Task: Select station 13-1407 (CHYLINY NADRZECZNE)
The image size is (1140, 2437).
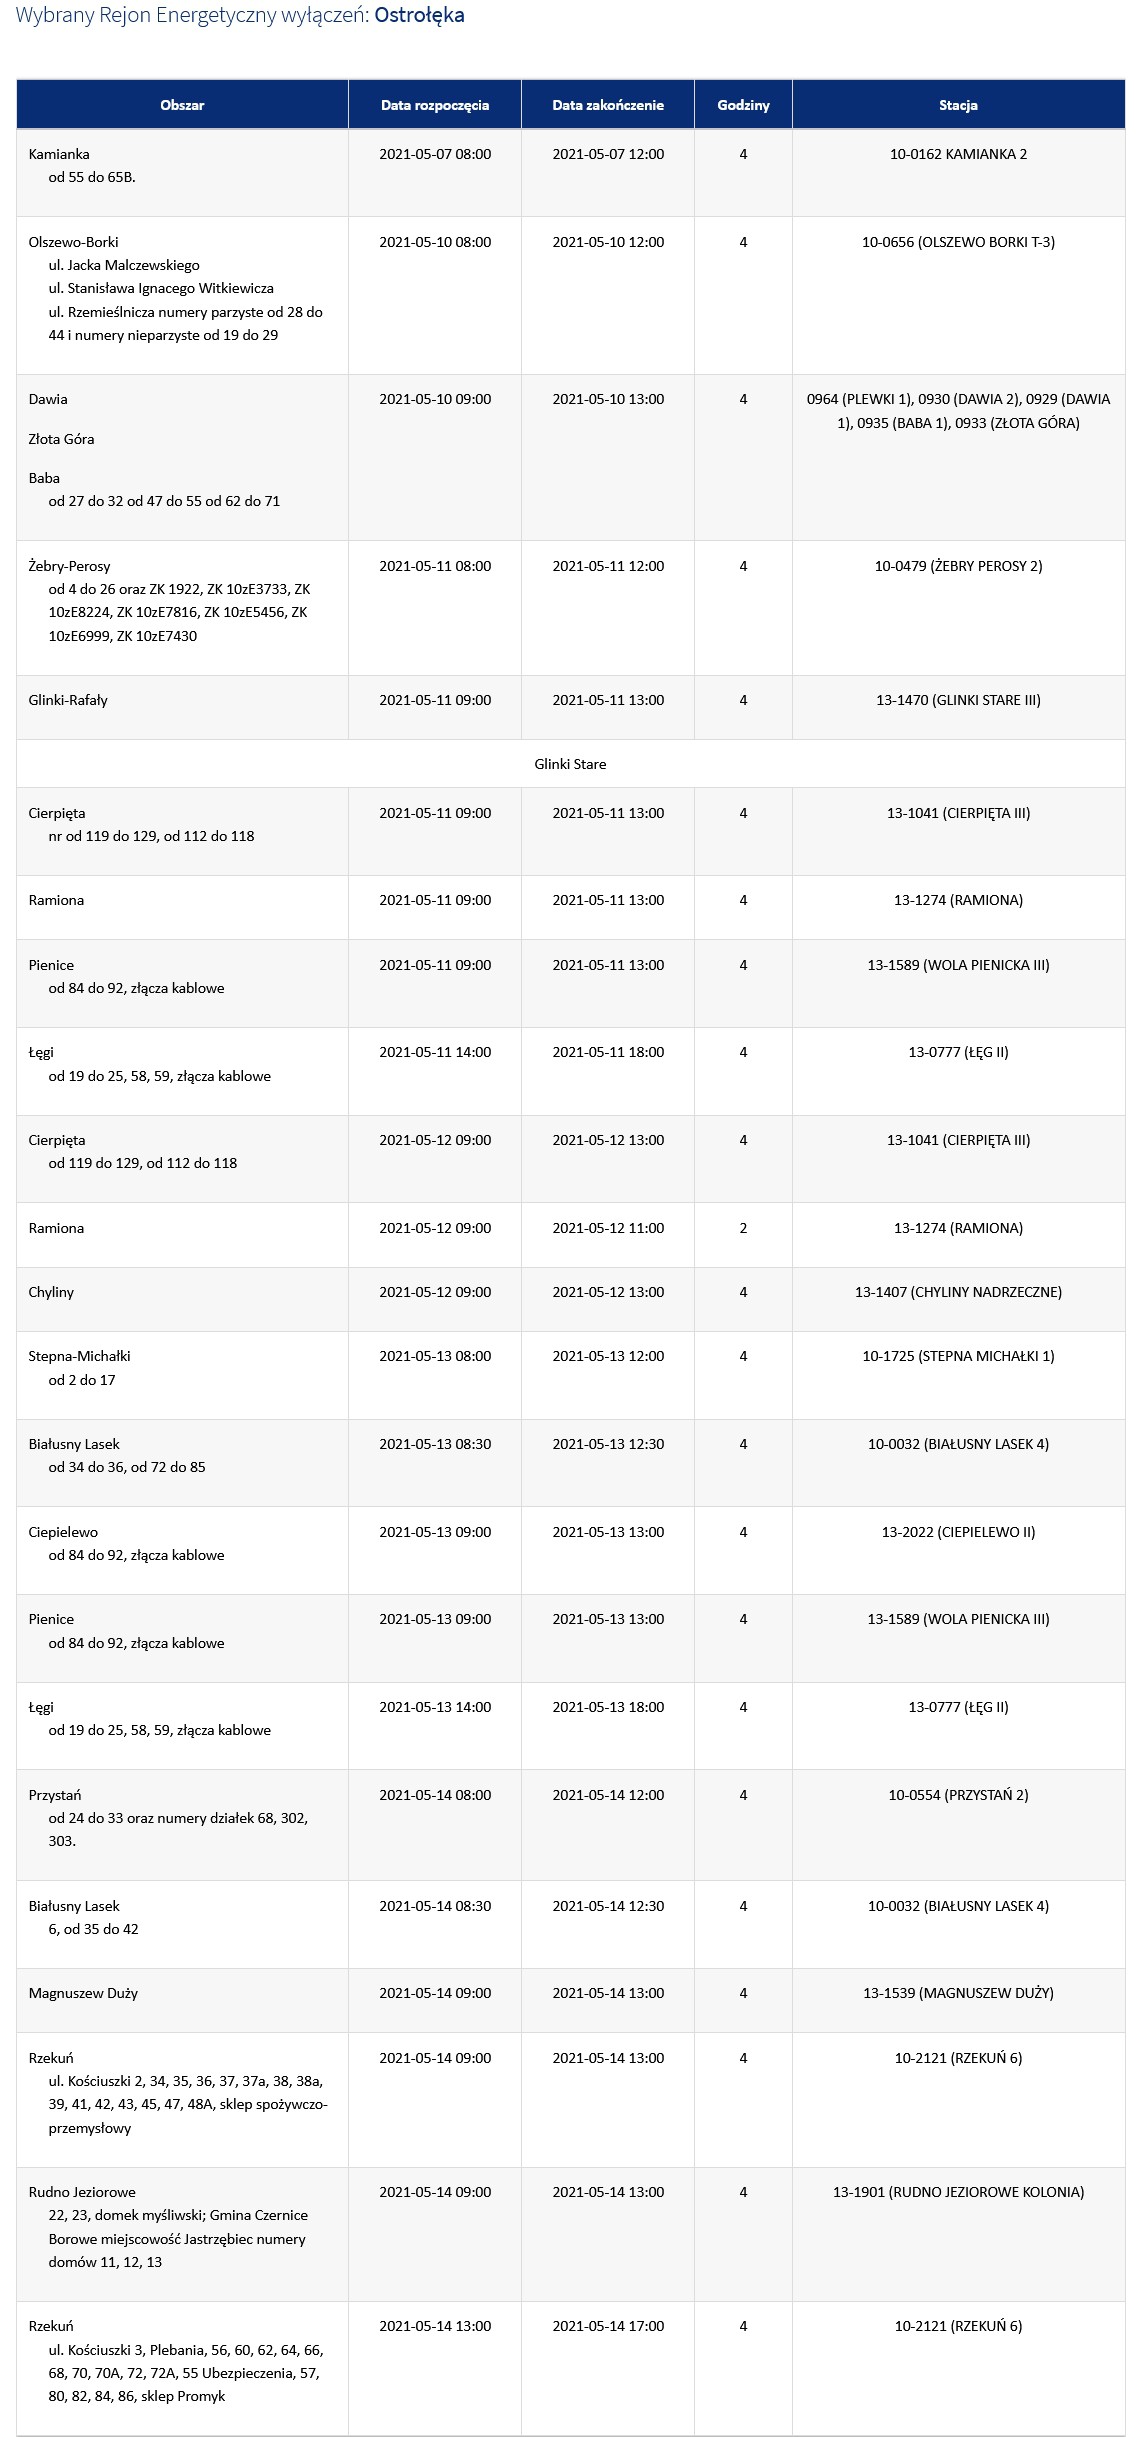Action: point(958,1292)
